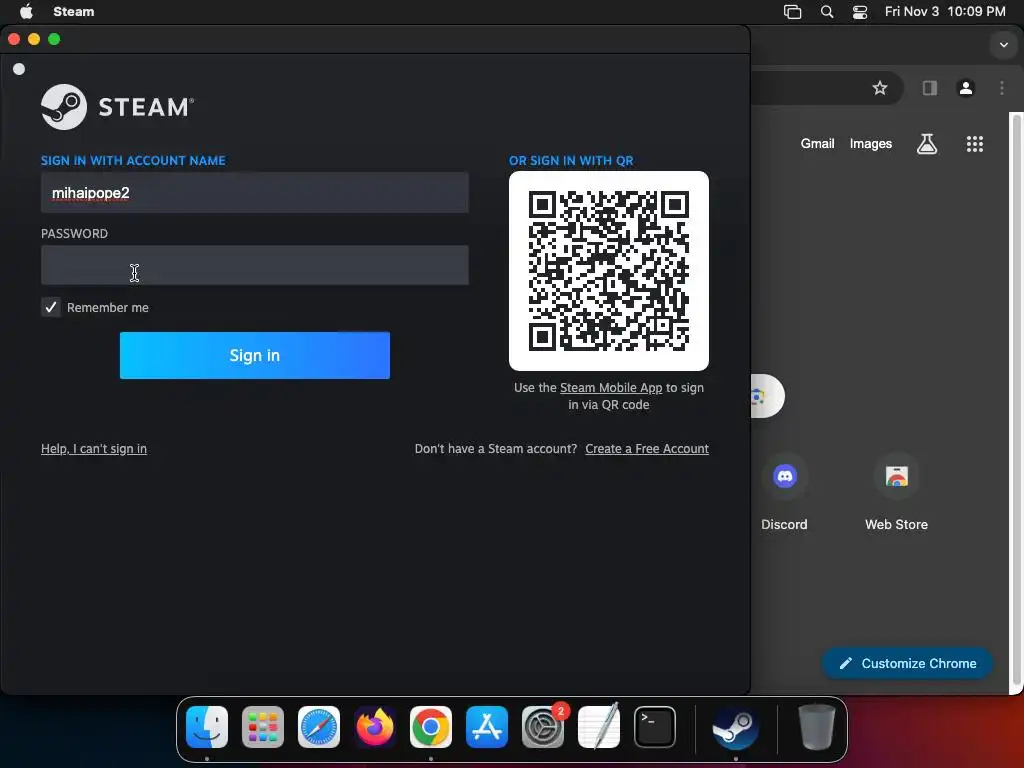
Task: Open Launchpad from the Dock
Action: coord(263,727)
